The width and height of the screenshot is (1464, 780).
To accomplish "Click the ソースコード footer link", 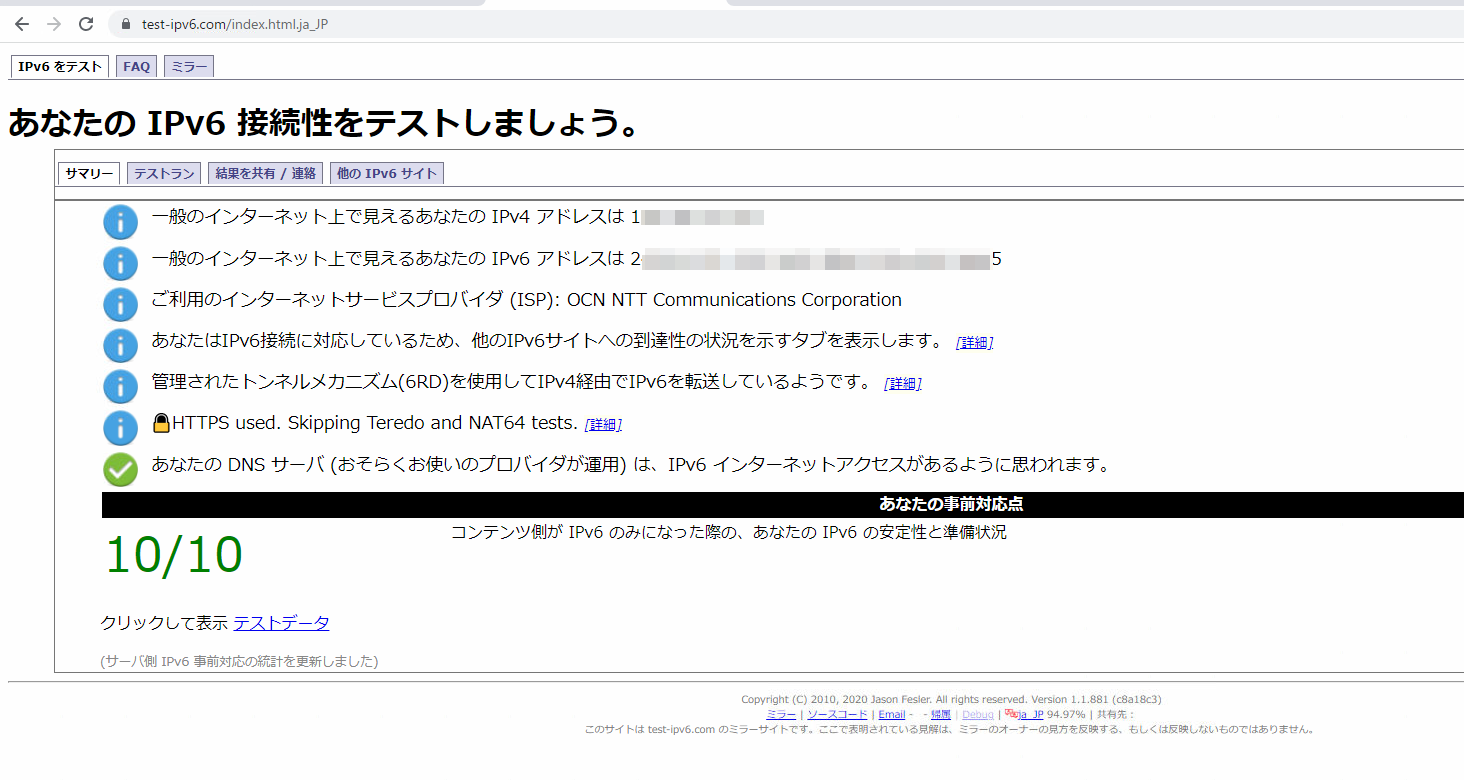I will point(837,715).
